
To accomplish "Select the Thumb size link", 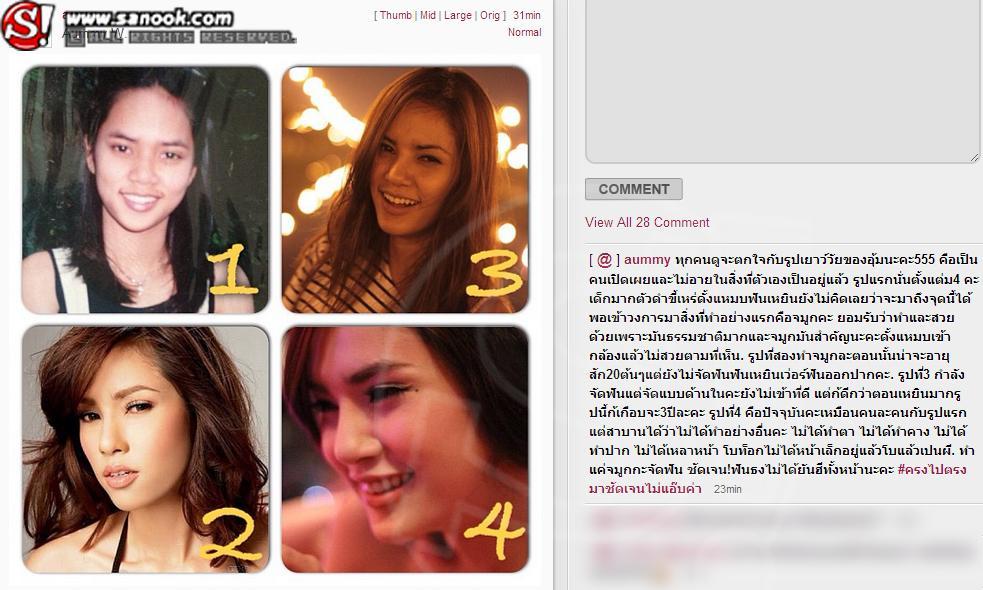I will [396, 15].
